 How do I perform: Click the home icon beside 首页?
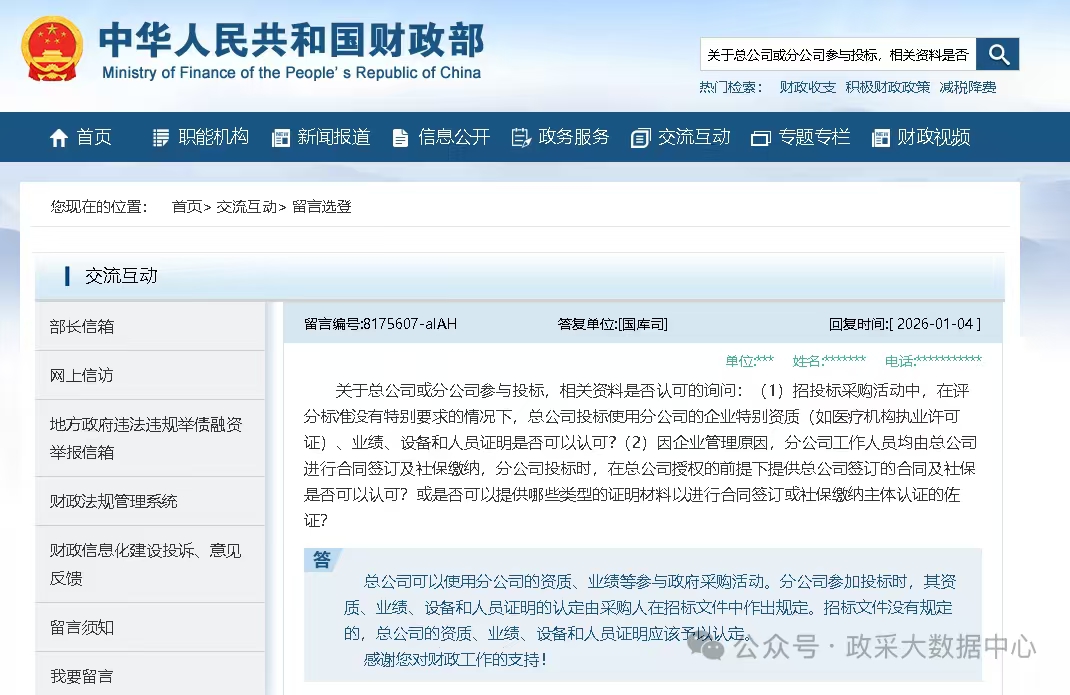(x=59, y=138)
